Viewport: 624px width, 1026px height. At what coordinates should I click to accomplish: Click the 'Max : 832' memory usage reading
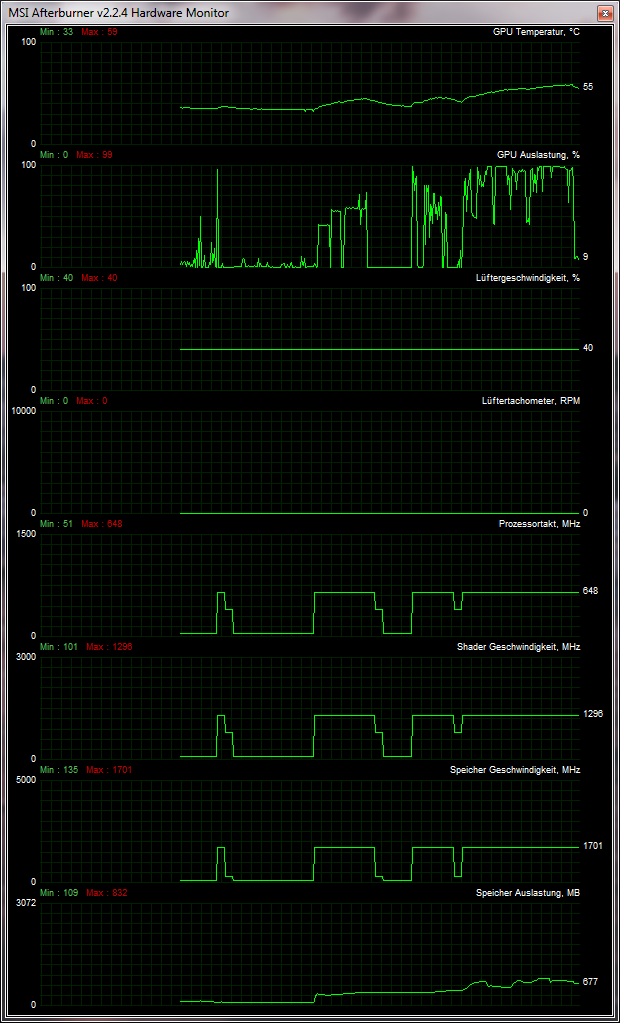pos(107,893)
